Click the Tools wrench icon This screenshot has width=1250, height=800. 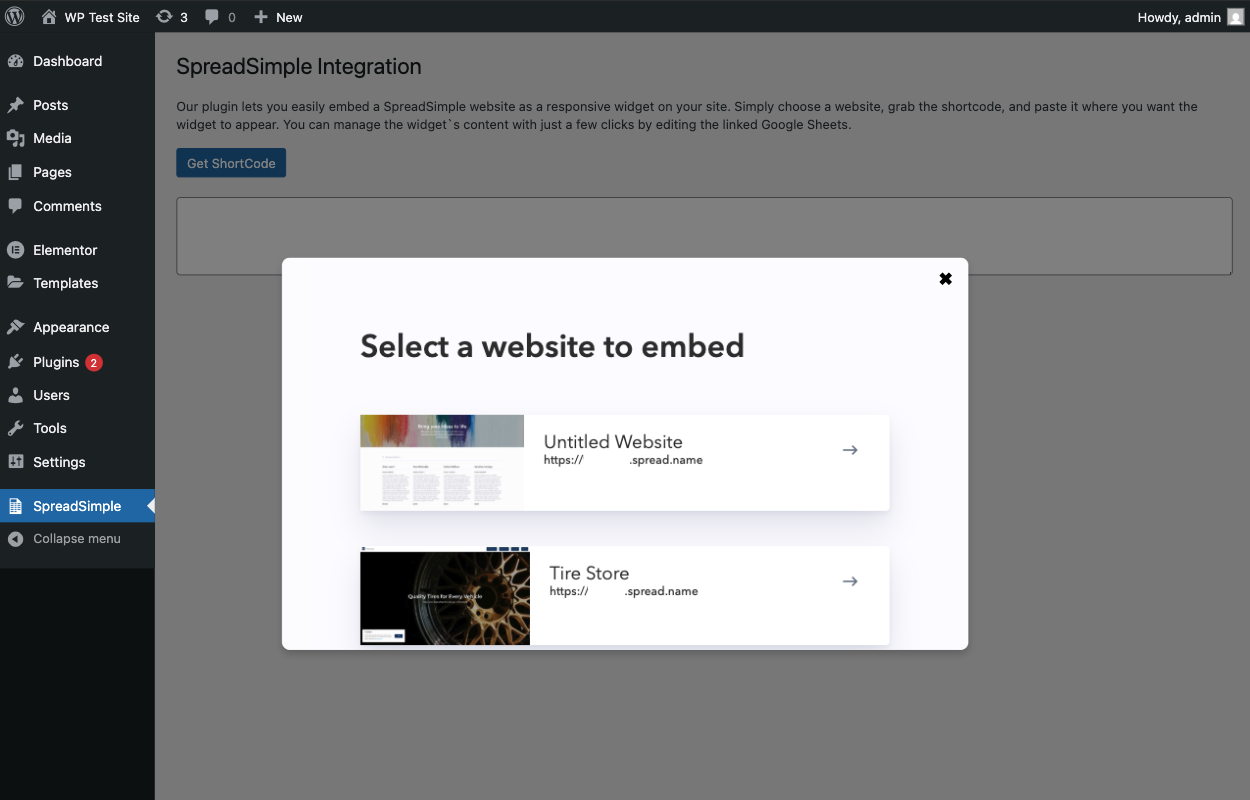coord(15,428)
